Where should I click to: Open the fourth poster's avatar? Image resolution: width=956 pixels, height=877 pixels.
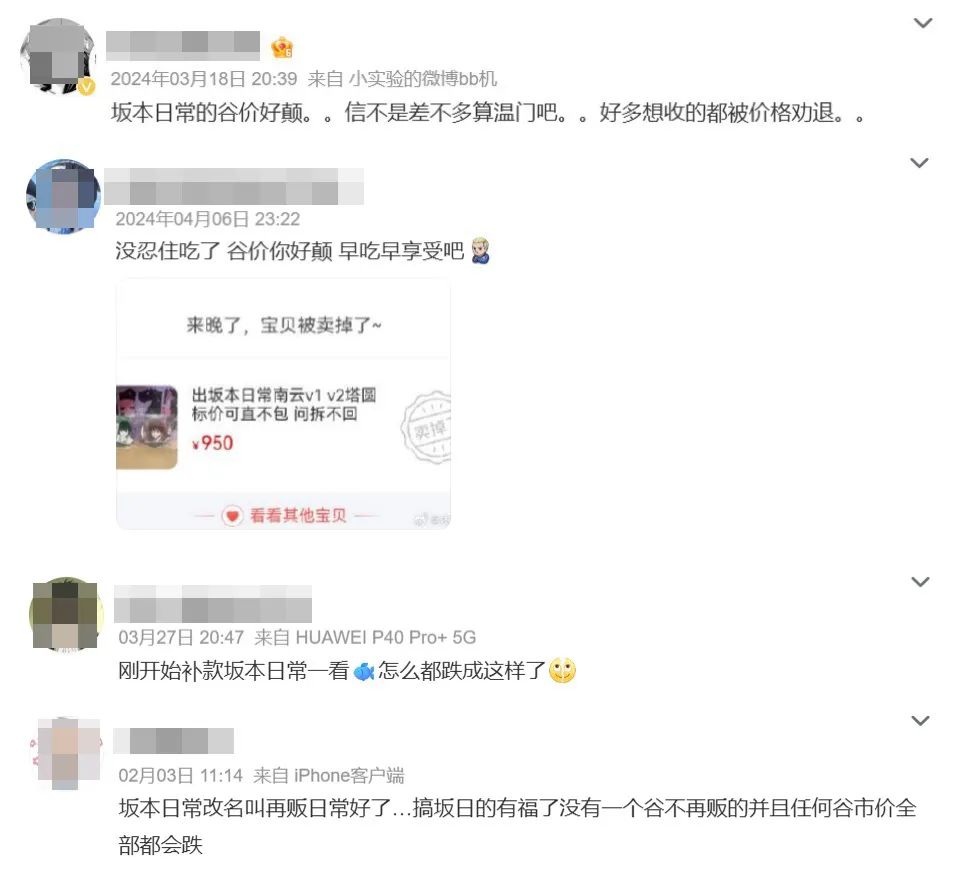pyautogui.click(x=66, y=753)
